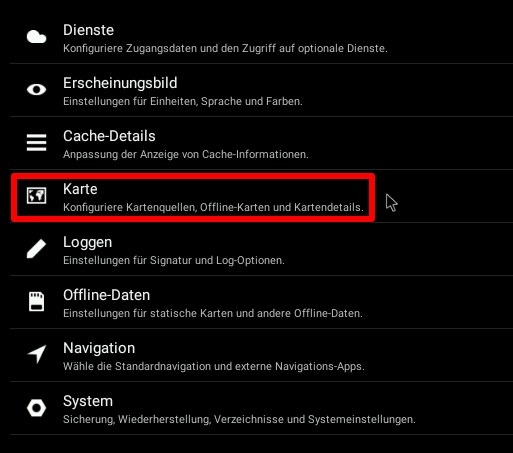Click the world map icon for Karte
513x453 pixels.
[36, 195]
